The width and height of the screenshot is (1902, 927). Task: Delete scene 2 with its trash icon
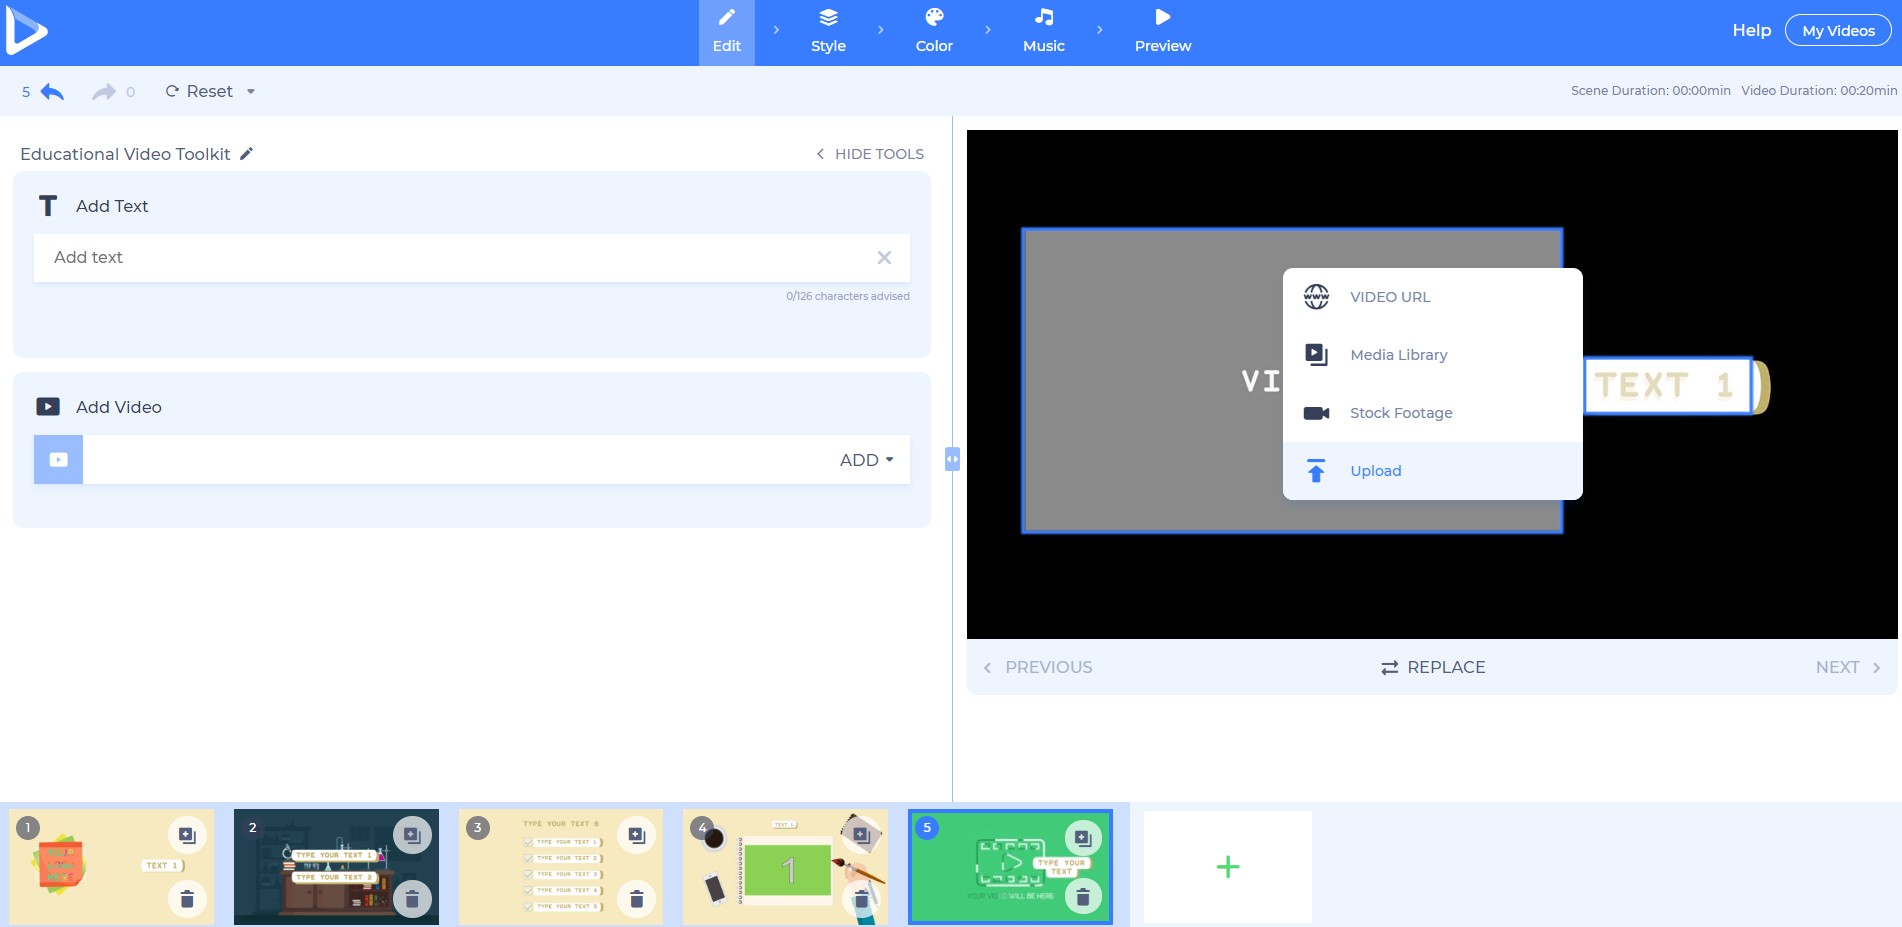(x=413, y=899)
